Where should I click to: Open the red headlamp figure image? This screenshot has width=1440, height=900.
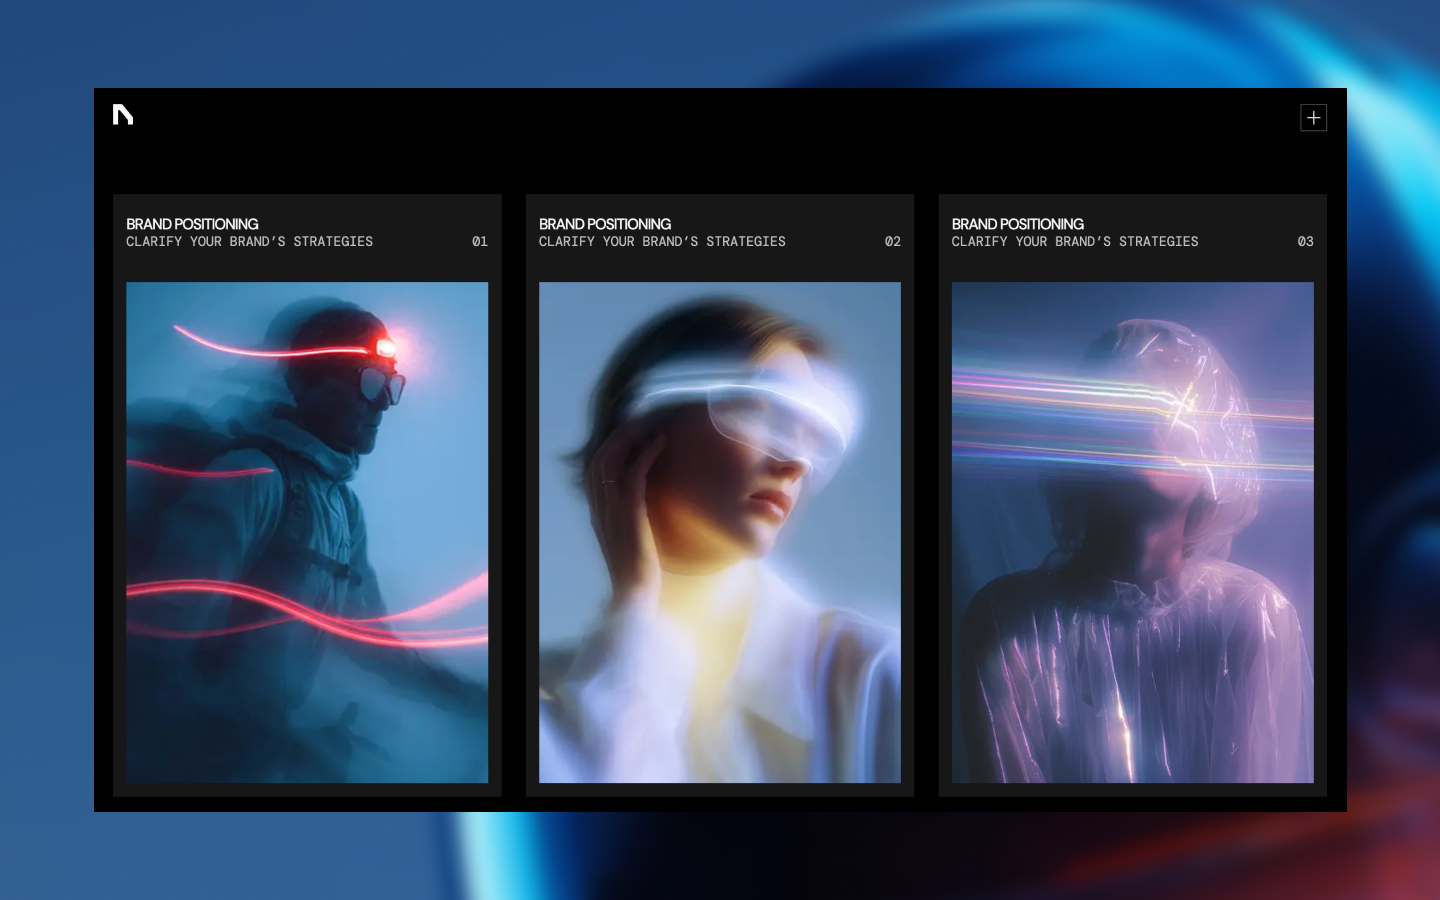coord(307,532)
